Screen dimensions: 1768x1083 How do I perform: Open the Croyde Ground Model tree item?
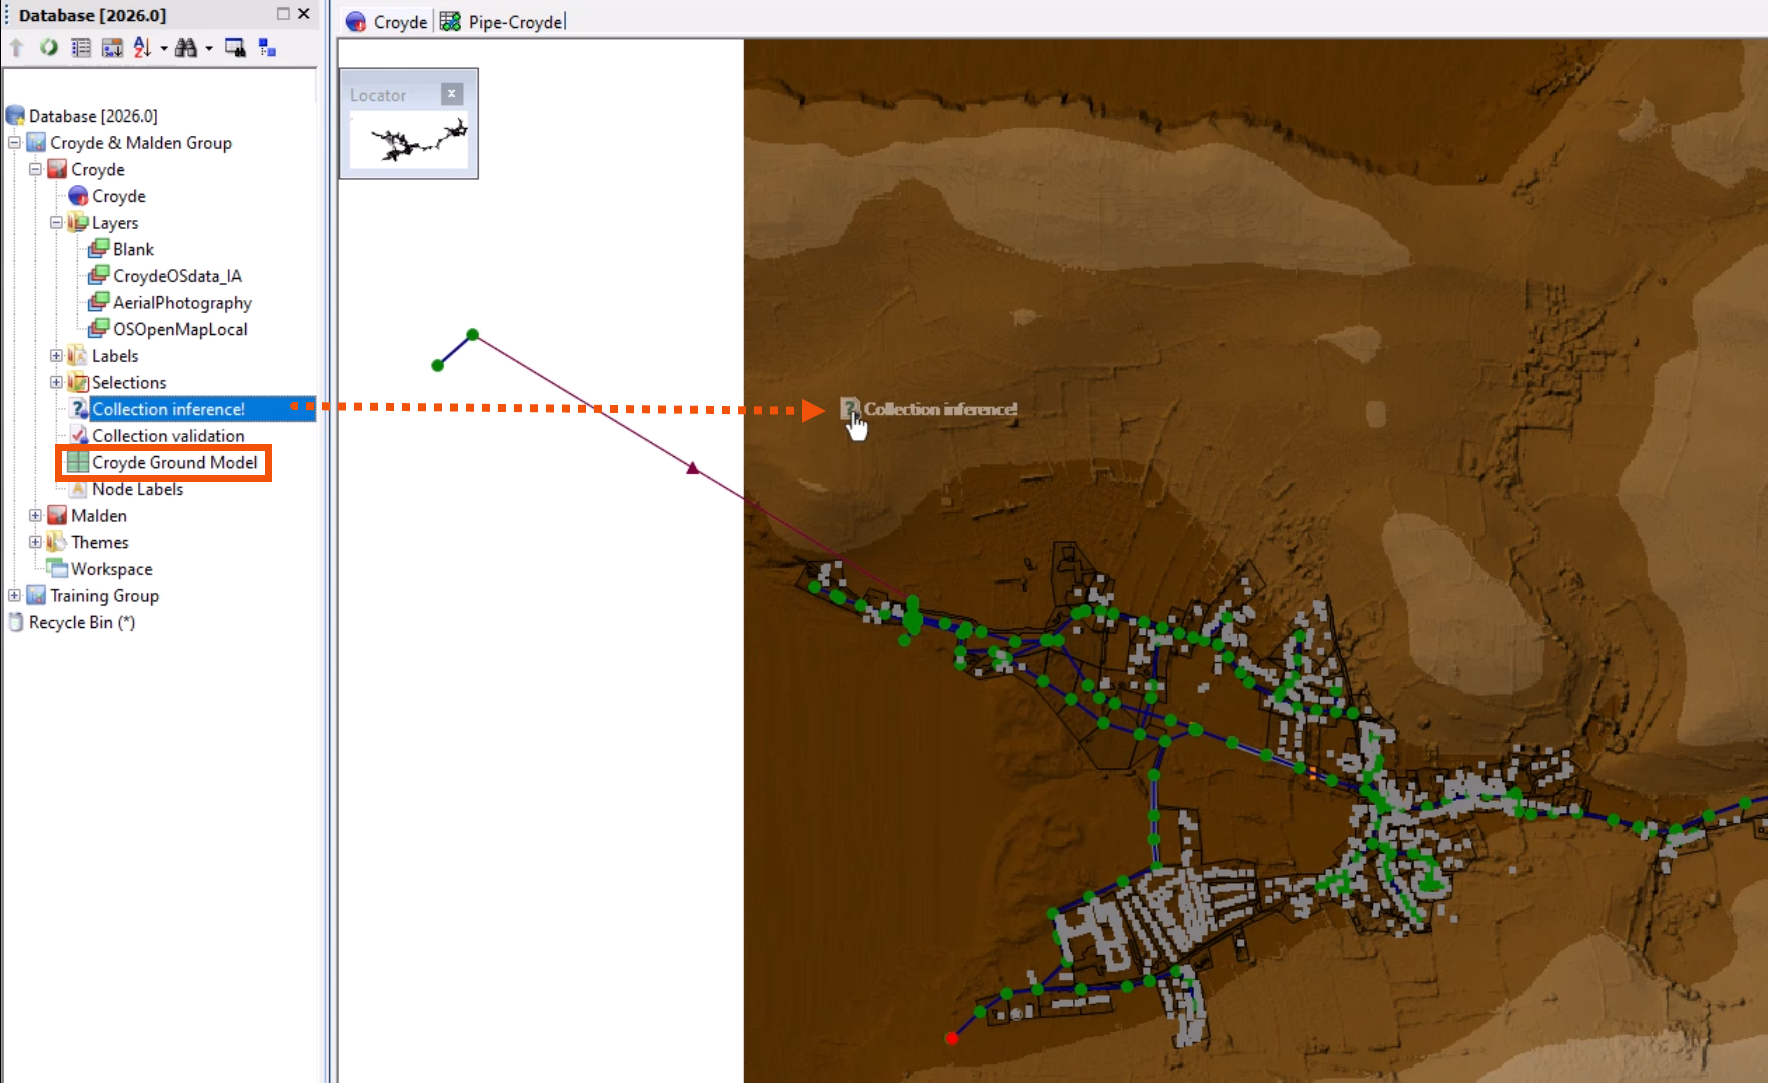coord(174,462)
